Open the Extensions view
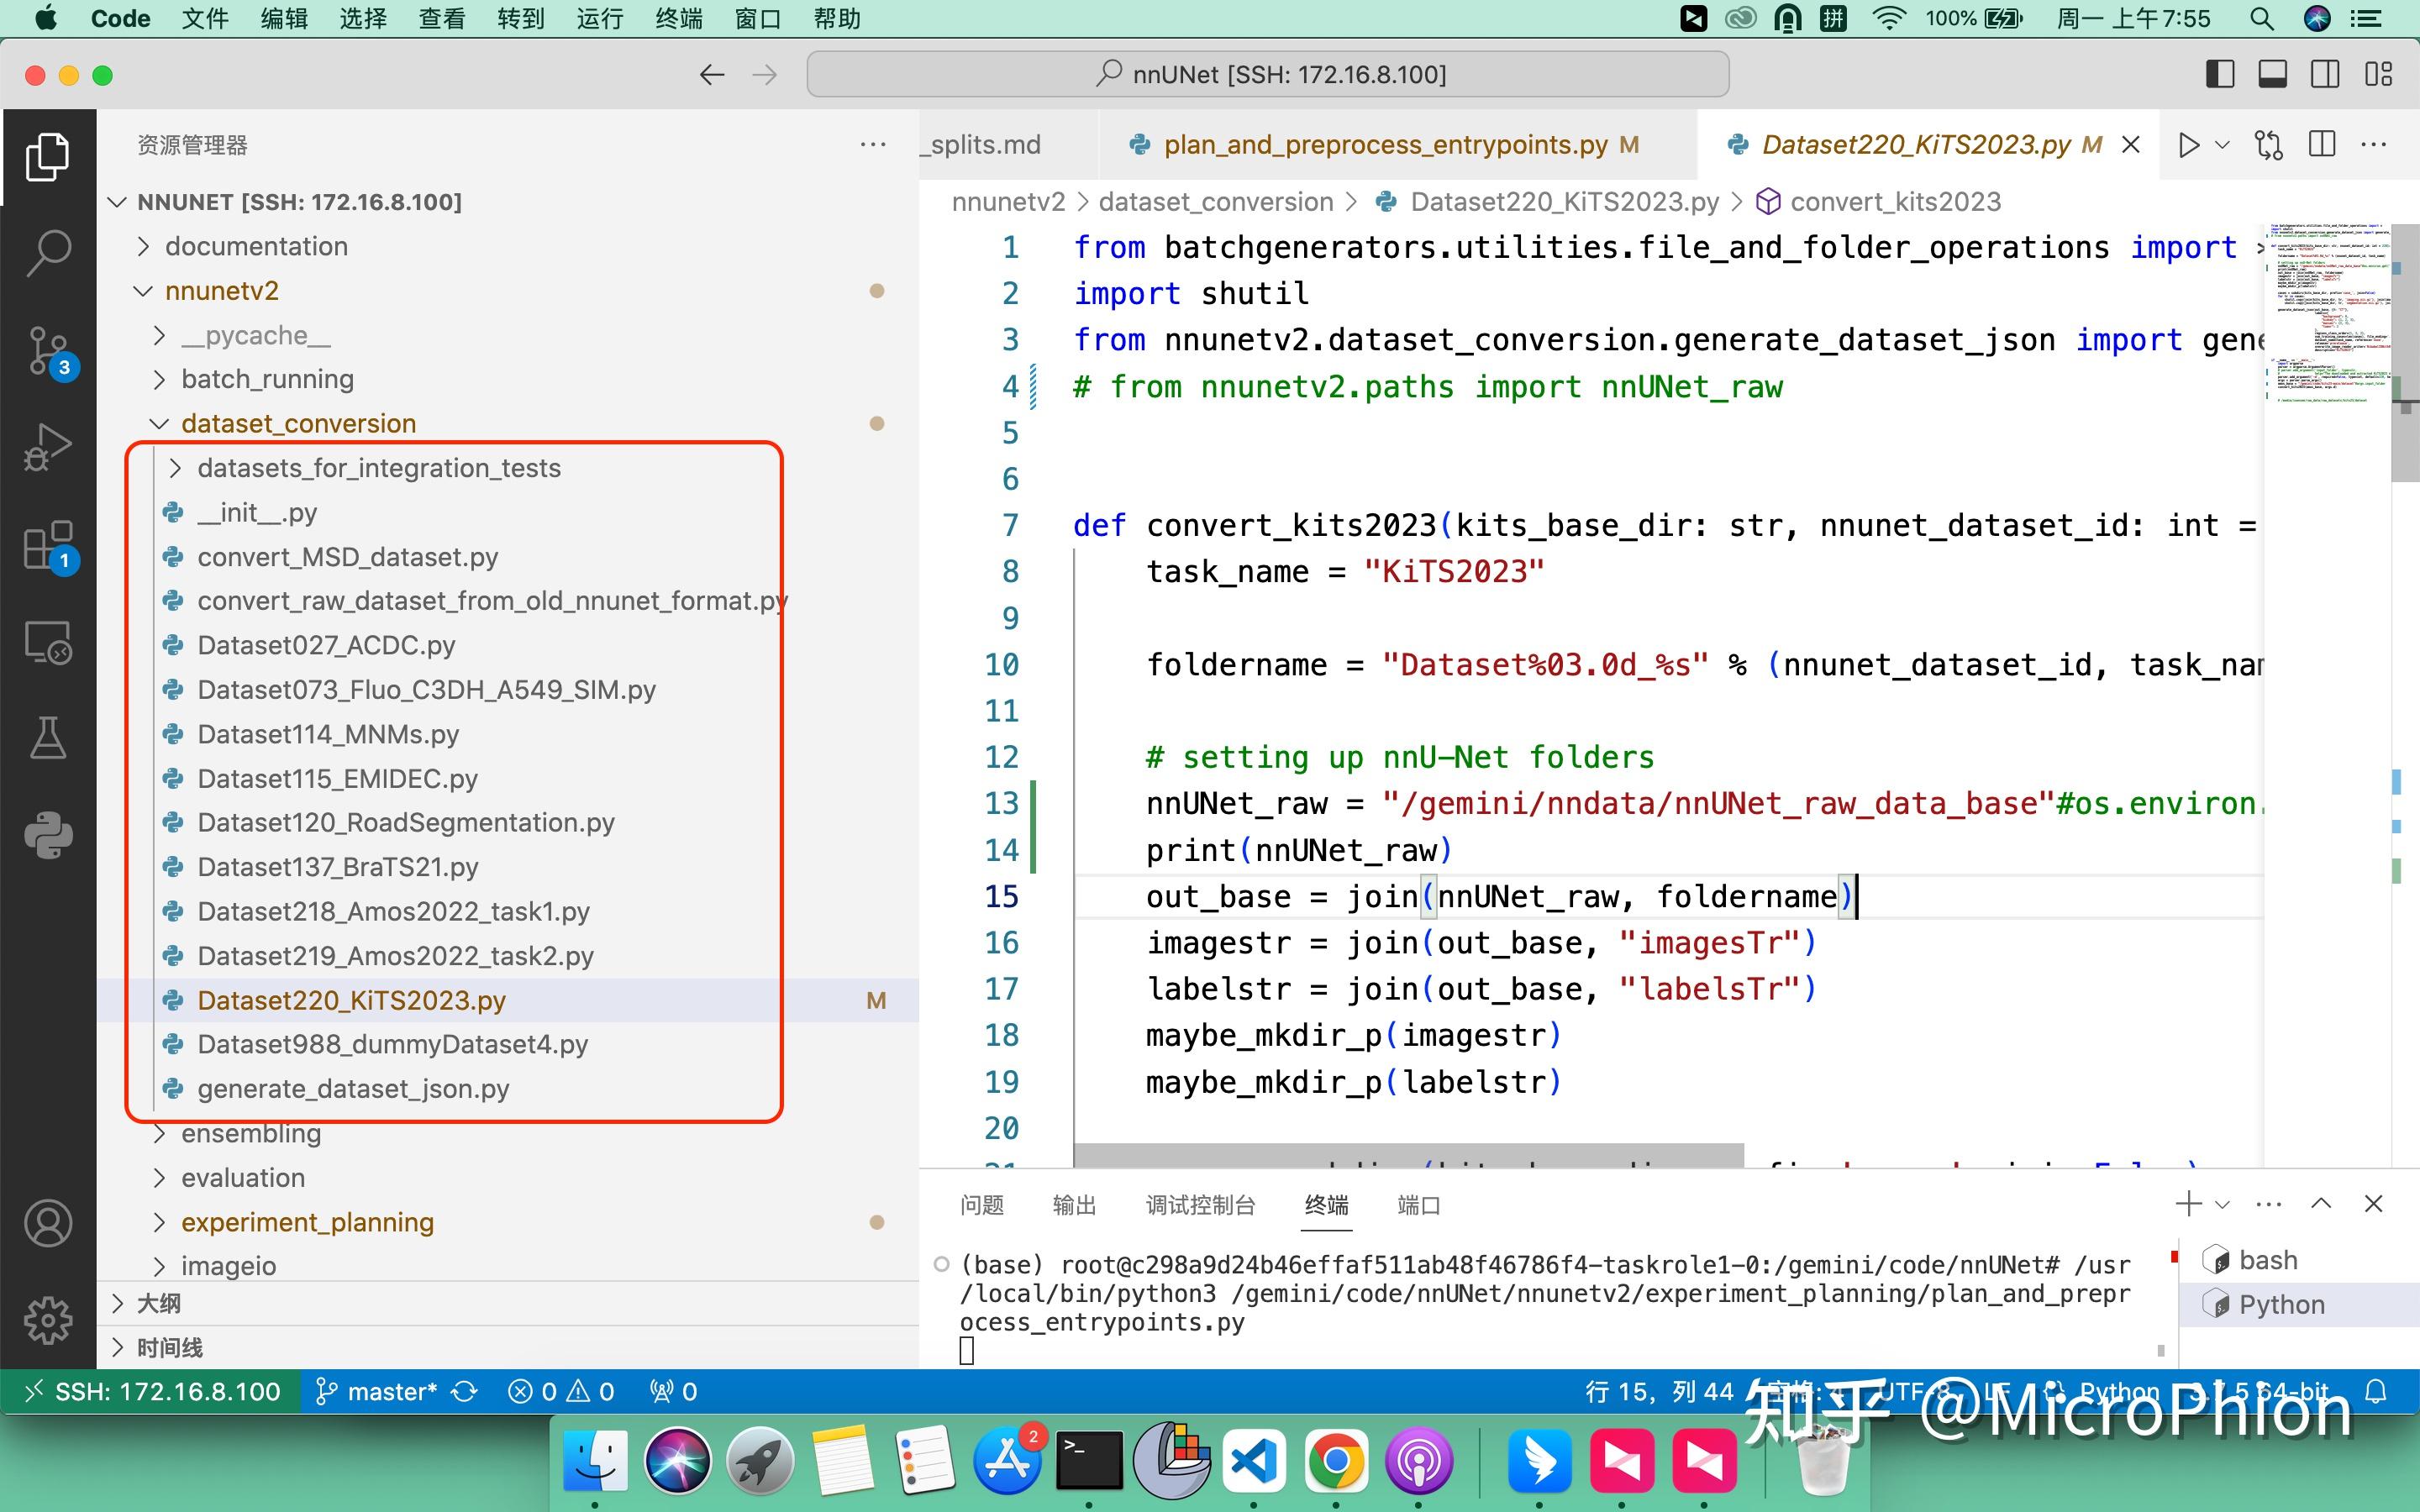The width and height of the screenshot is (2420, 1512). click(47, 545)
